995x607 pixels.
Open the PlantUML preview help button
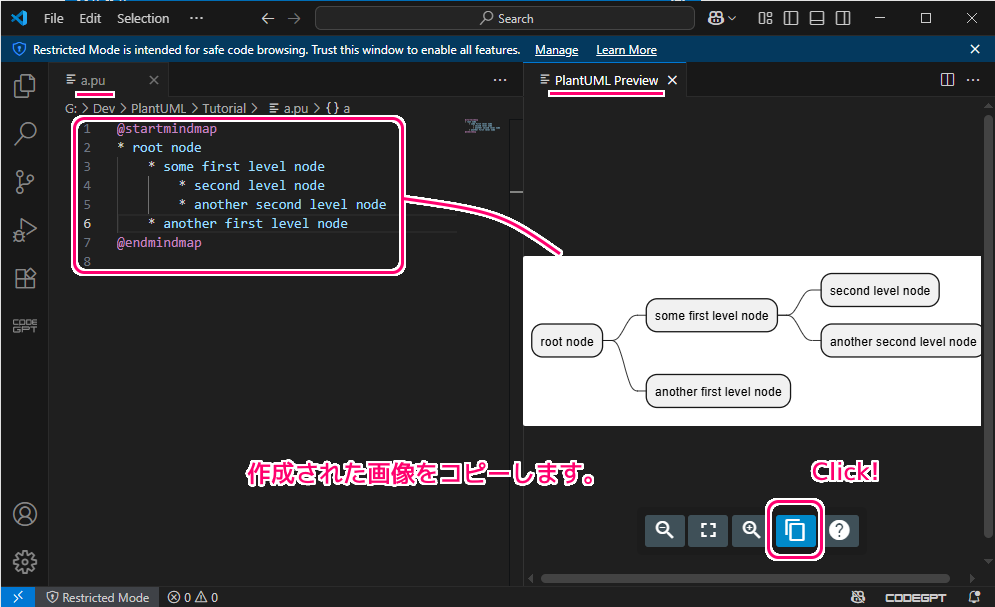click(x=840, y=530)
